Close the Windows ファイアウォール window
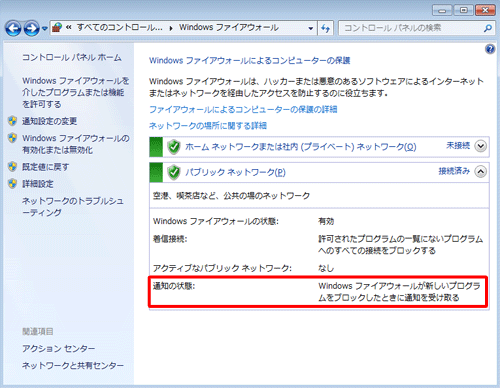The image size is (500, 388). pos(485,10)
